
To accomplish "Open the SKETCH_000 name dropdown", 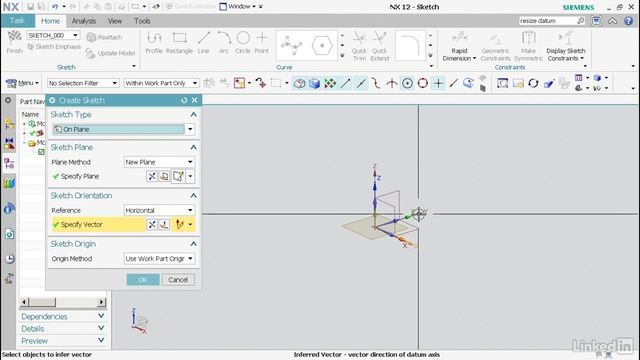I will (x=53, y=36).
